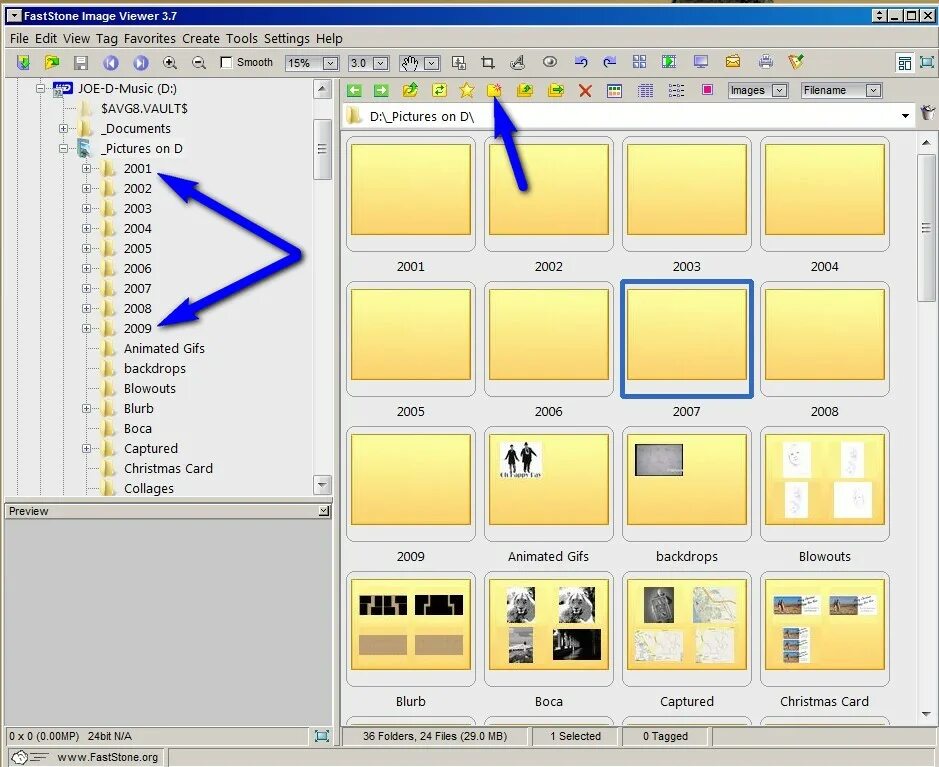
Task: Click the blue monitor icon in the toolbar
Action: pyautogui.click(x=701, y=62)
